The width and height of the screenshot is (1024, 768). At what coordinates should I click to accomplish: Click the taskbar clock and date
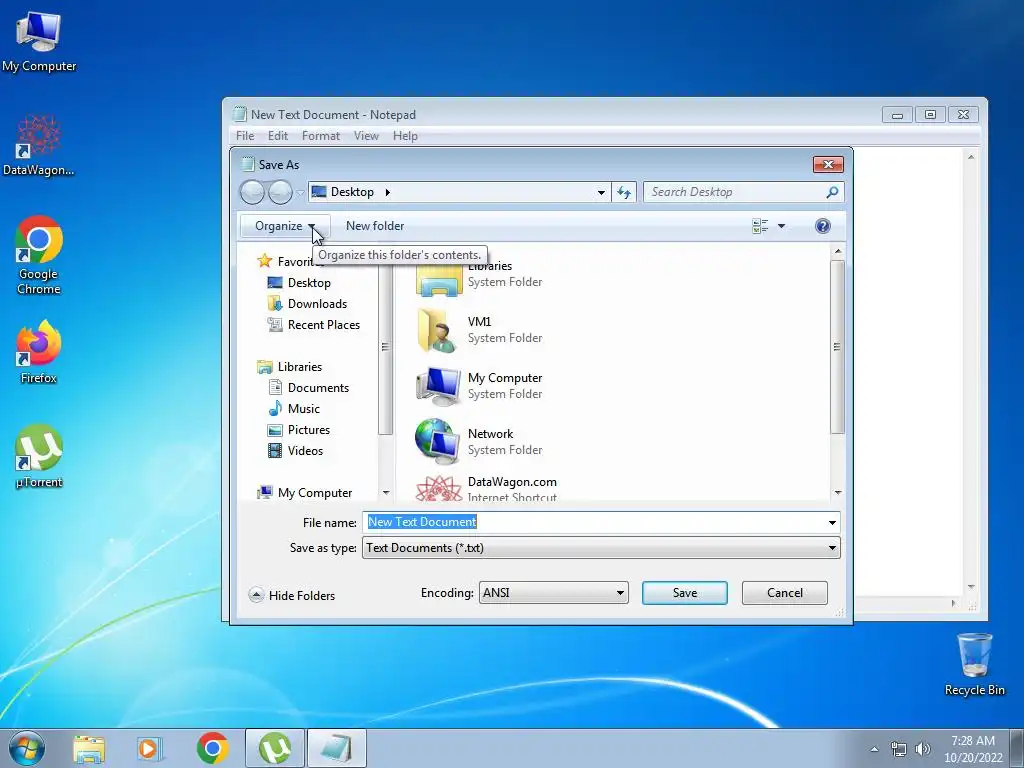972,748
